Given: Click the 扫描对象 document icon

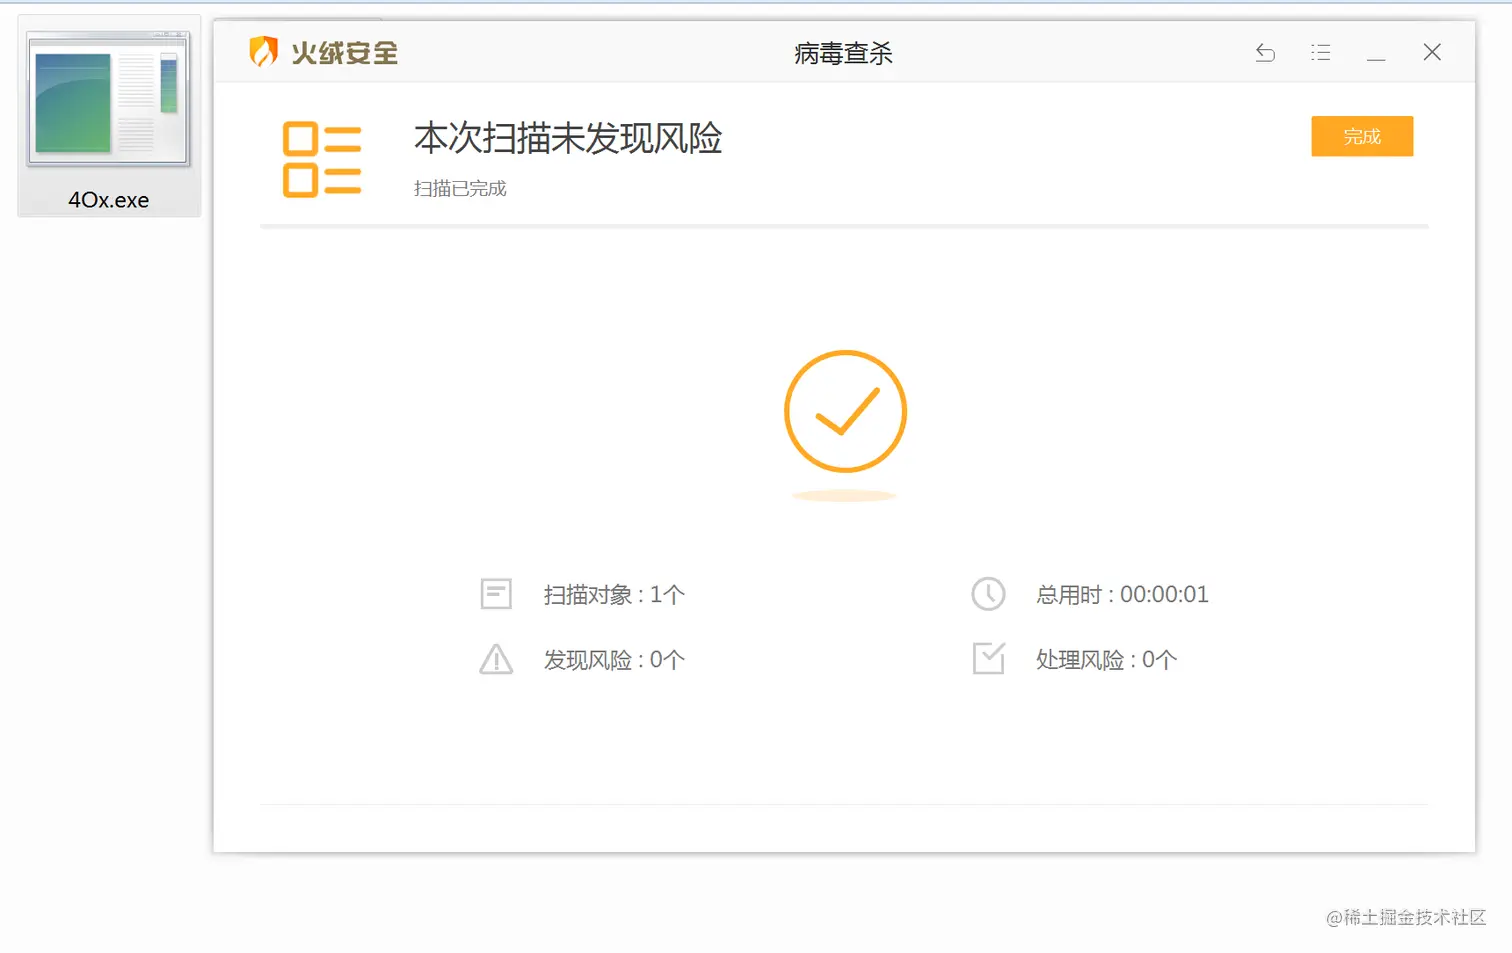Looking at the screenshot, I should click(496, 594).
